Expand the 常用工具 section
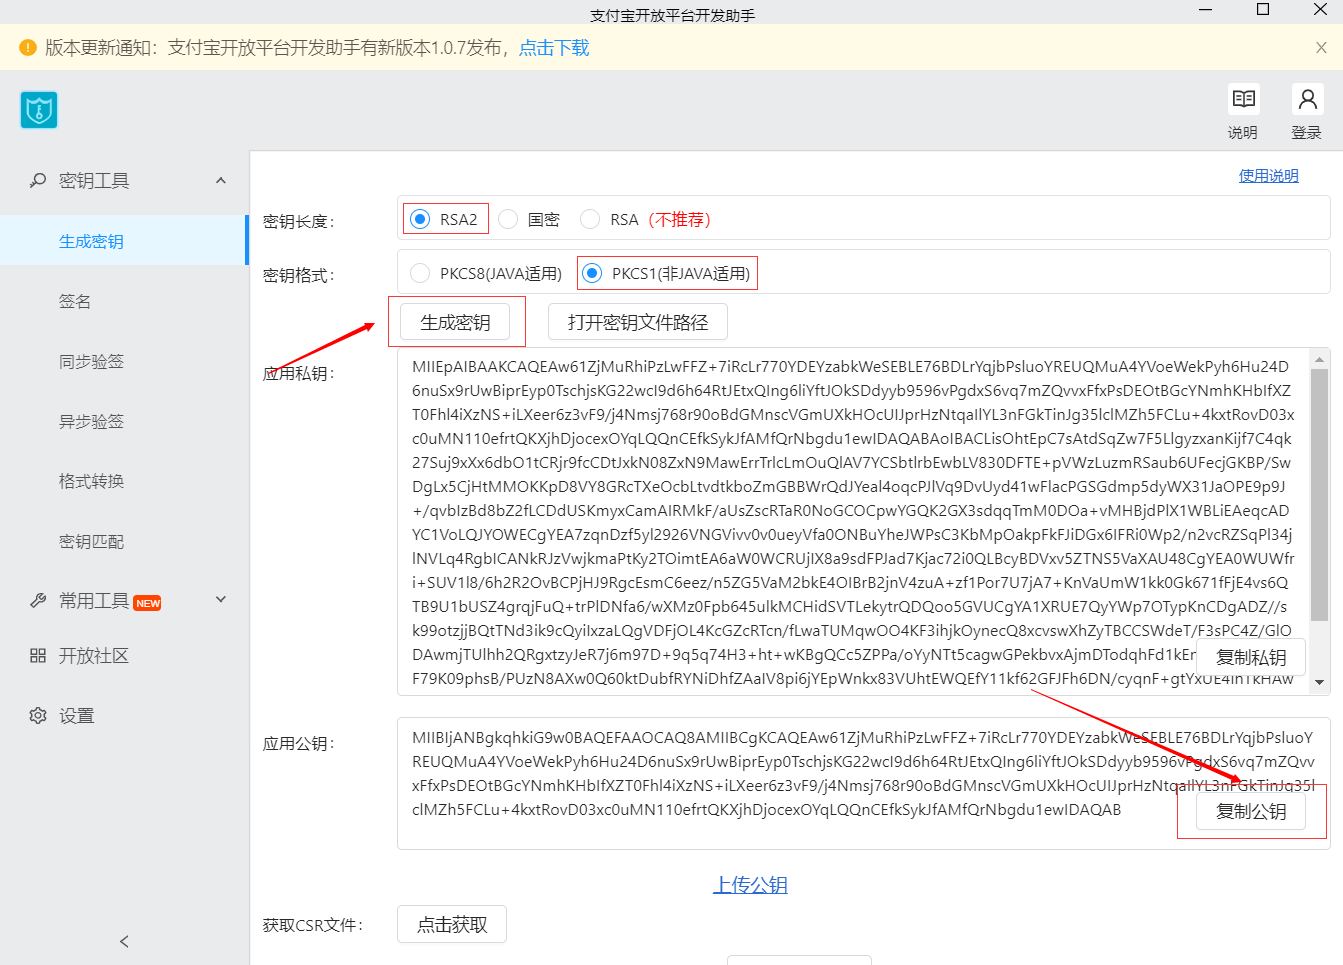Viewport: 1343px width, 965px height. tap(220, 602)
